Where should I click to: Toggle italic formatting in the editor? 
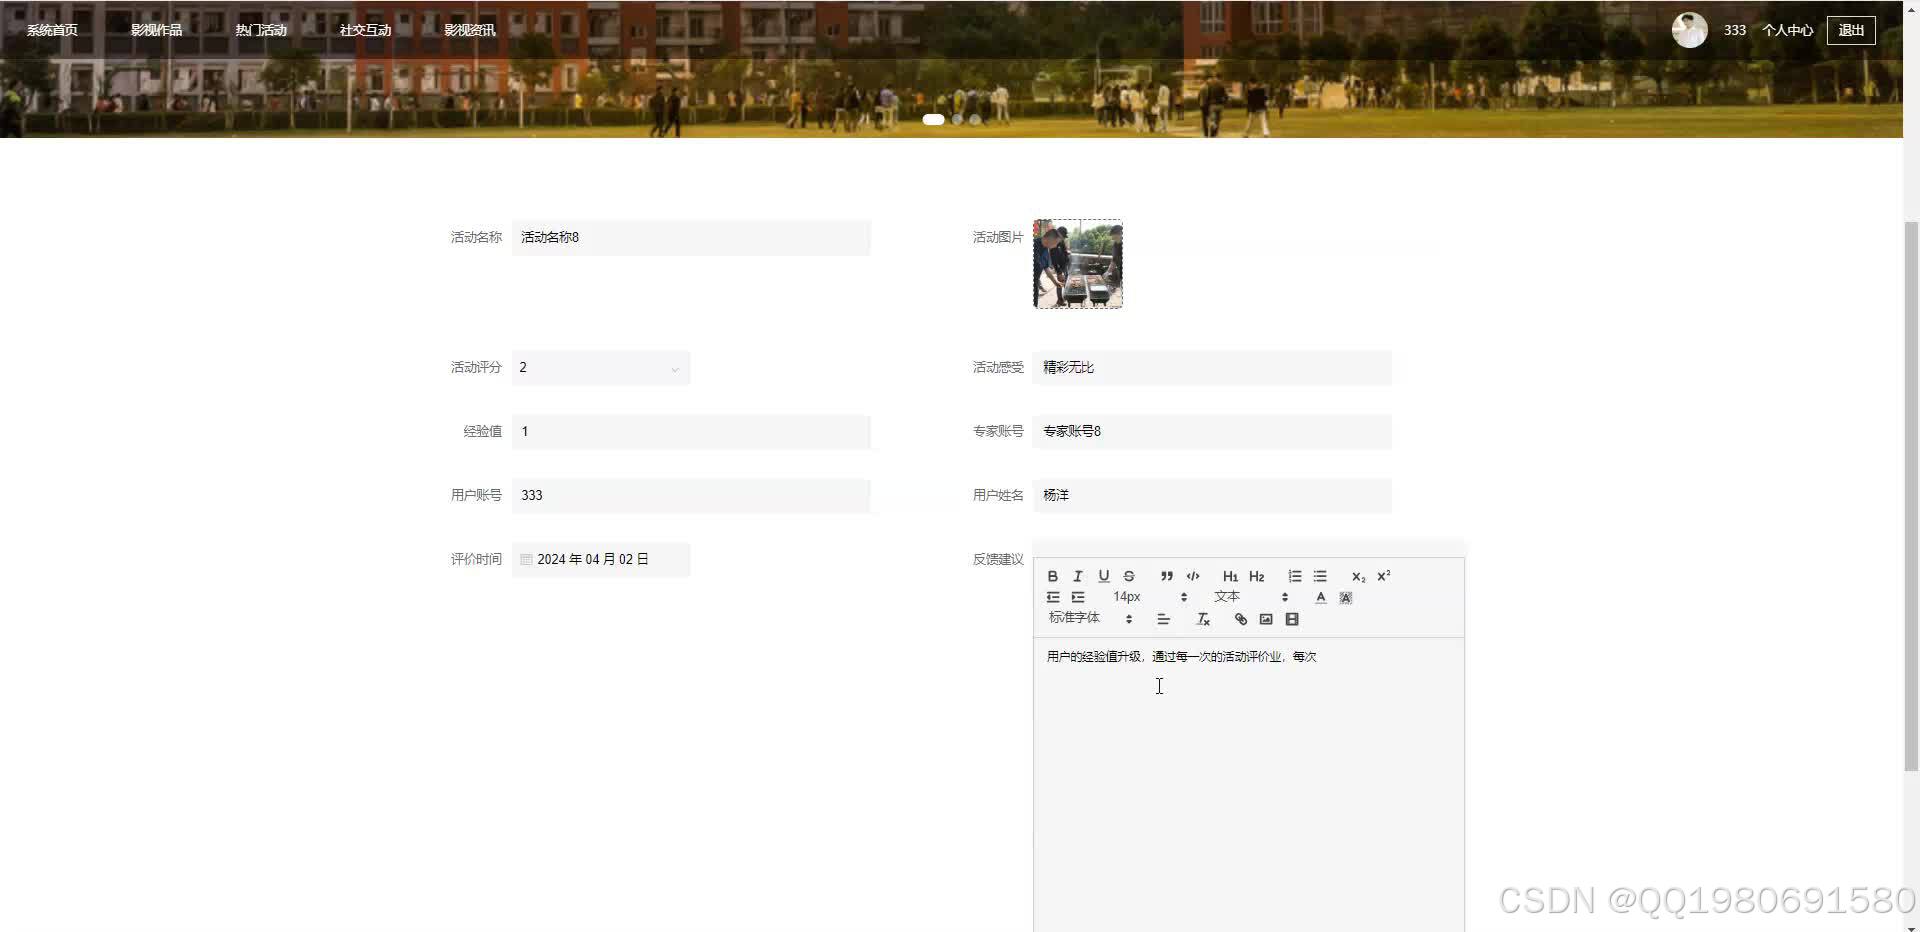coord(1078,576)
